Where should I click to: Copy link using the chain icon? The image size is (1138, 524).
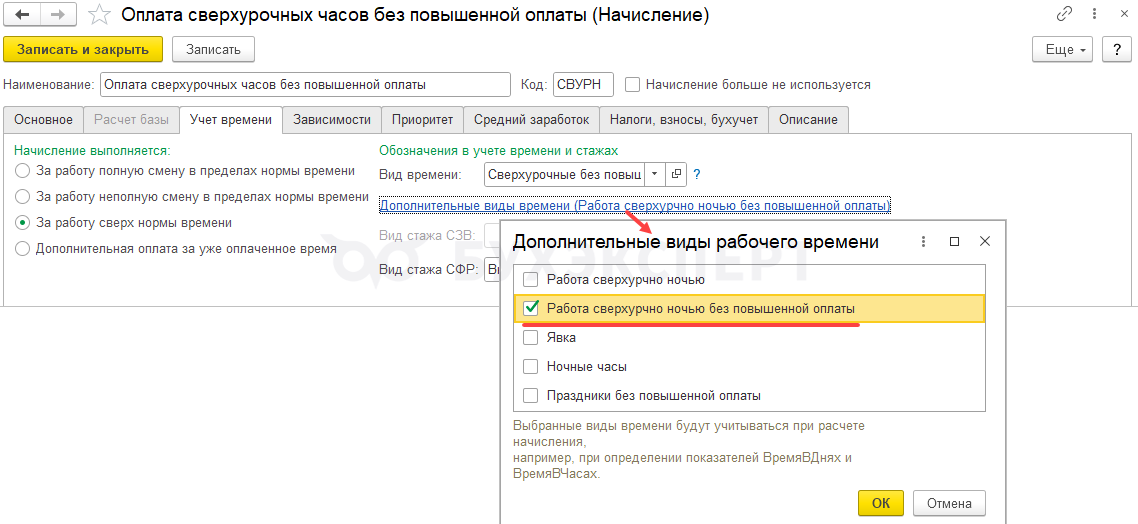(1064, 14)
